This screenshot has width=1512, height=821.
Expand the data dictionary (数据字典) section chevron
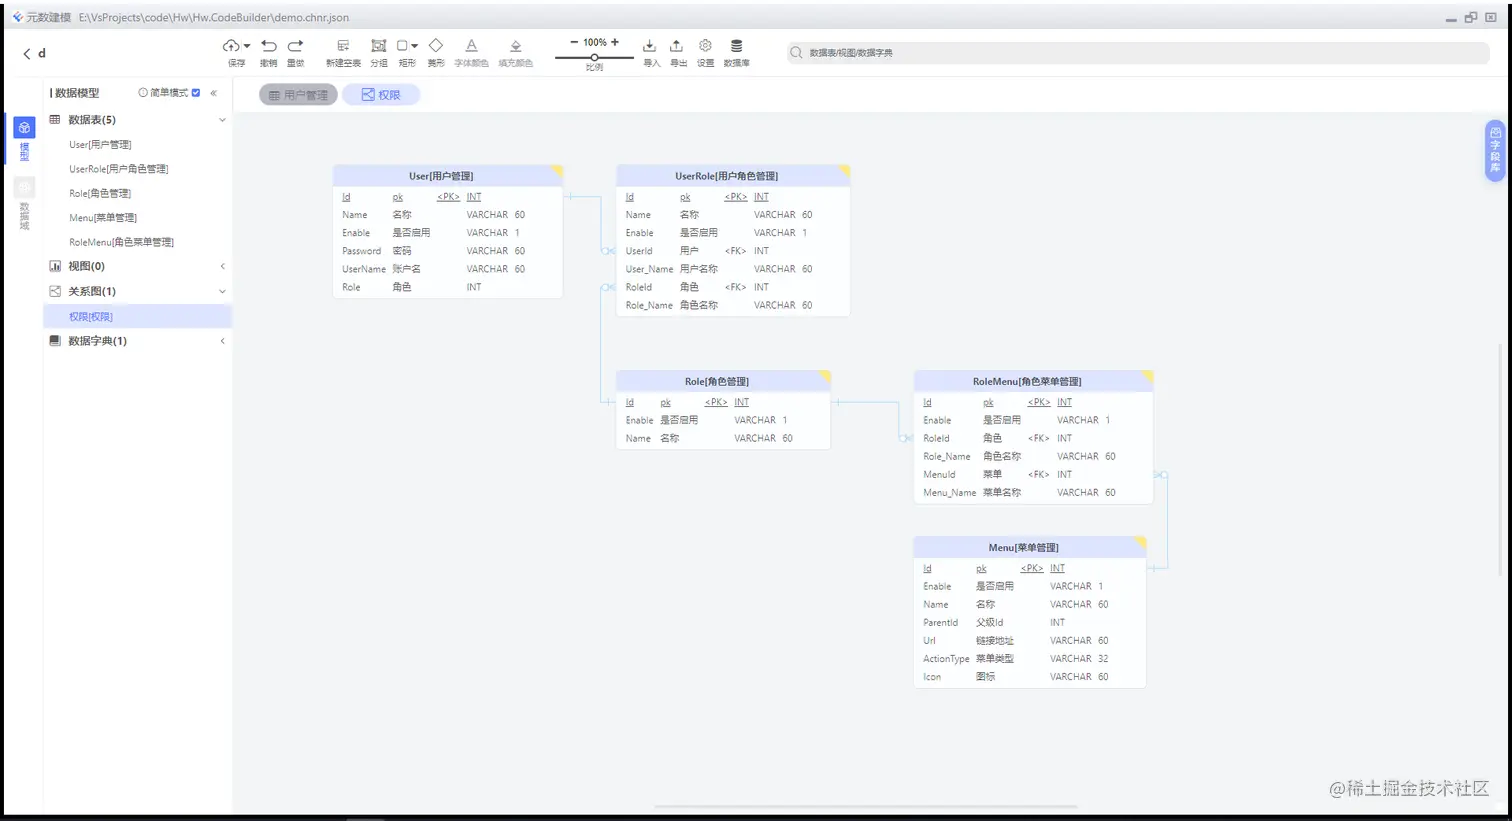pos(222,341)
